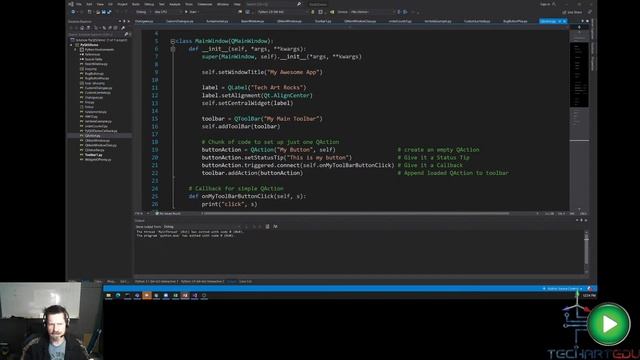Expand the Python Environments tree node
The width and height of the screenshot is (640, 360).
click(76, 50)
